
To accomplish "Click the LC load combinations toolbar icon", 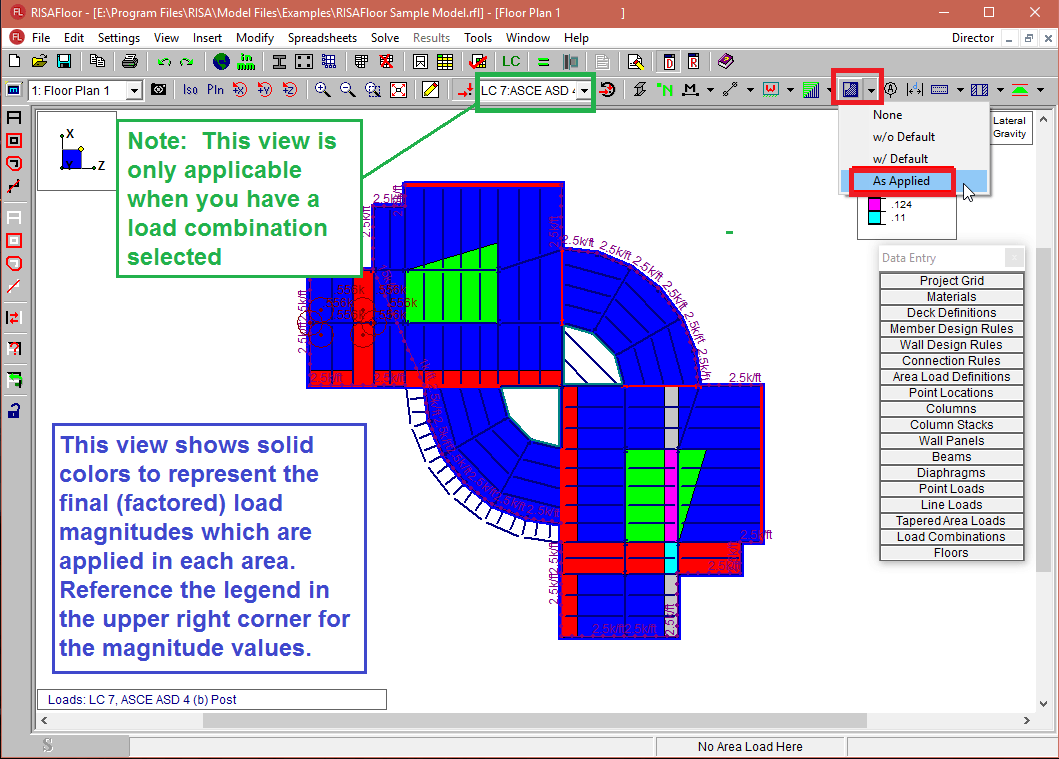I will [x=511, y=62].
